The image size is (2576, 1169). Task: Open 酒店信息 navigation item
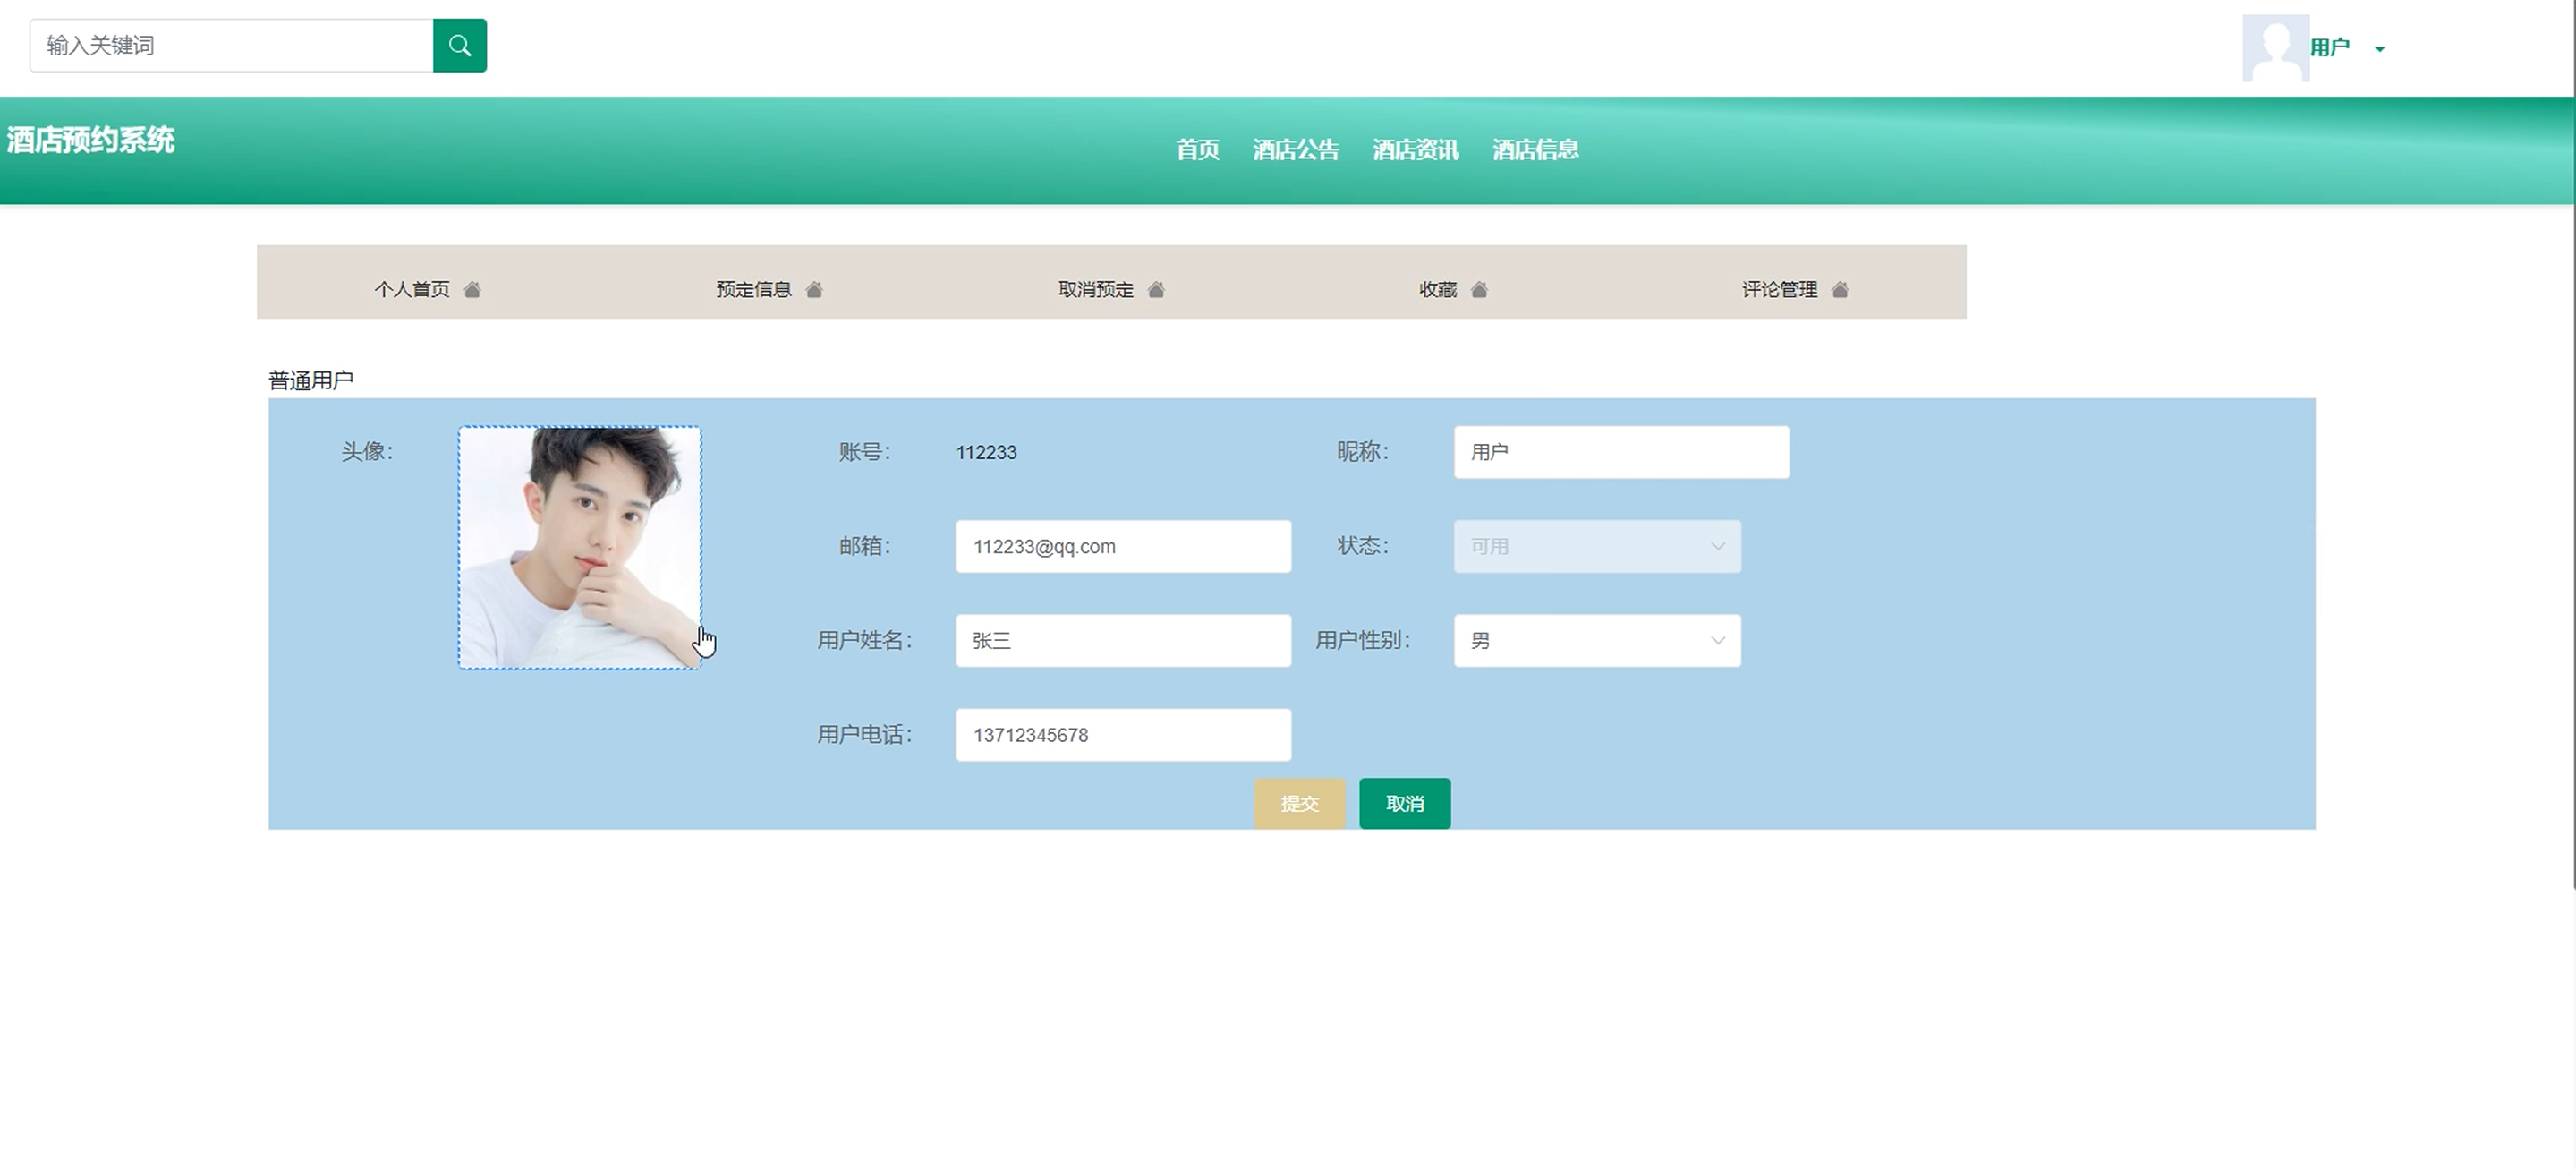pyautogui.click(x=1535, y=150)
